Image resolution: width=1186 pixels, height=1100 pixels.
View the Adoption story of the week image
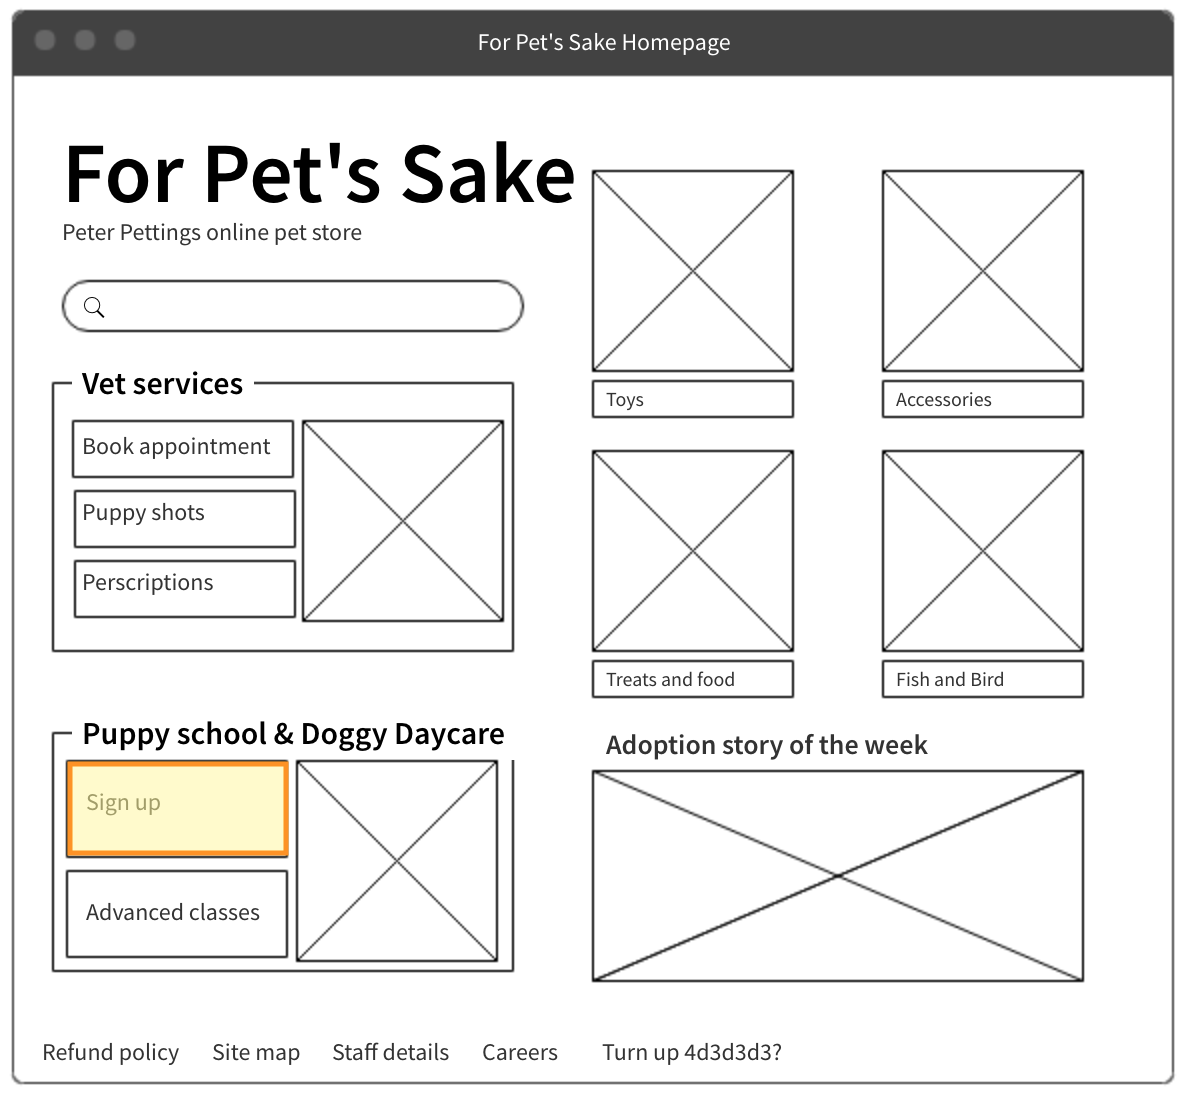(x=837, y=875)
